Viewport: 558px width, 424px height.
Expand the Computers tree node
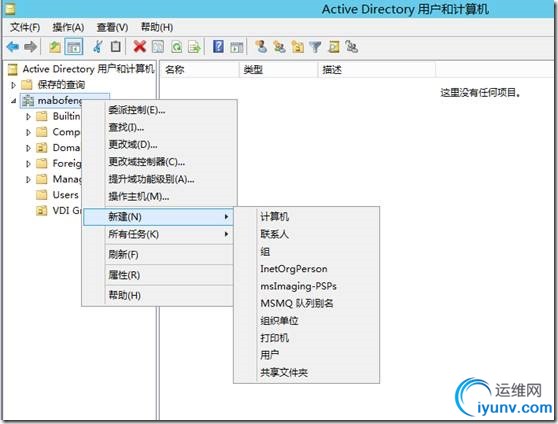pyautogui.click(x=28, y=132)
